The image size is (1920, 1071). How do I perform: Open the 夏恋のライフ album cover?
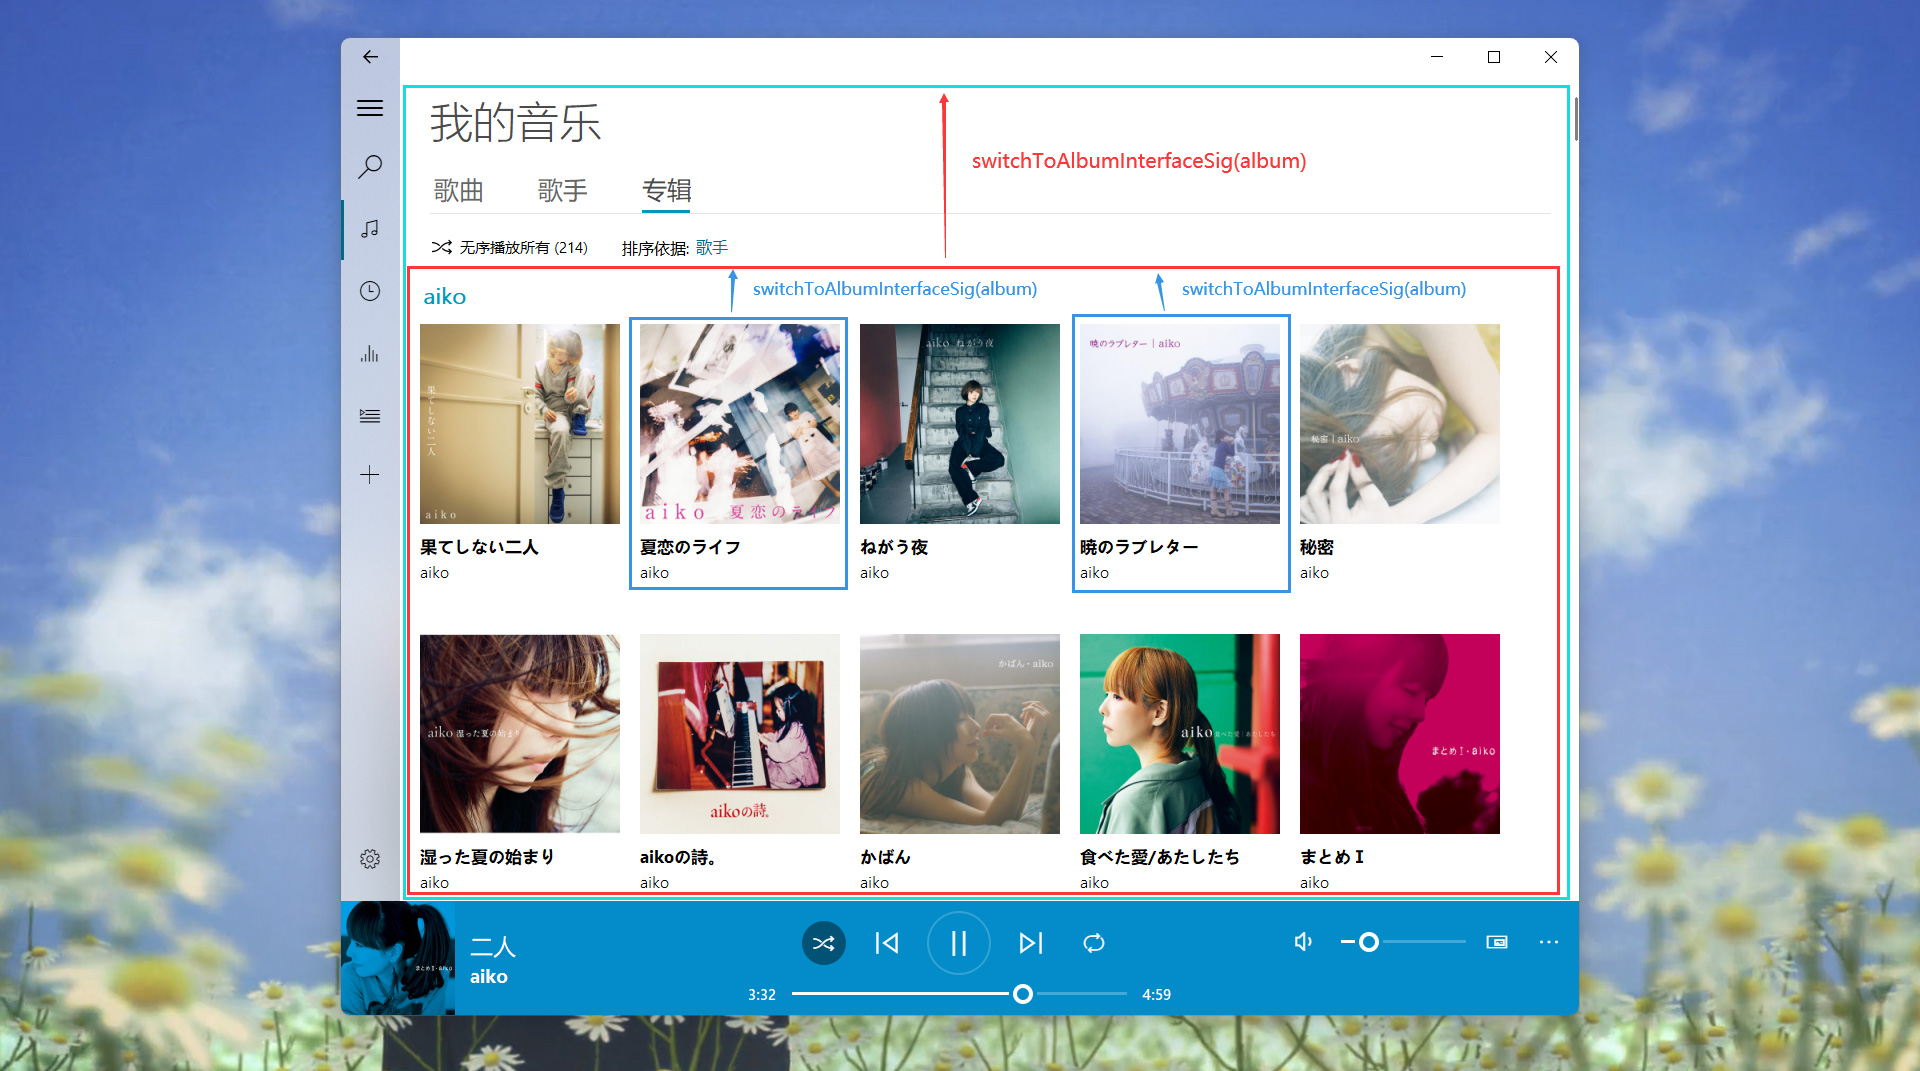(740, 424)
